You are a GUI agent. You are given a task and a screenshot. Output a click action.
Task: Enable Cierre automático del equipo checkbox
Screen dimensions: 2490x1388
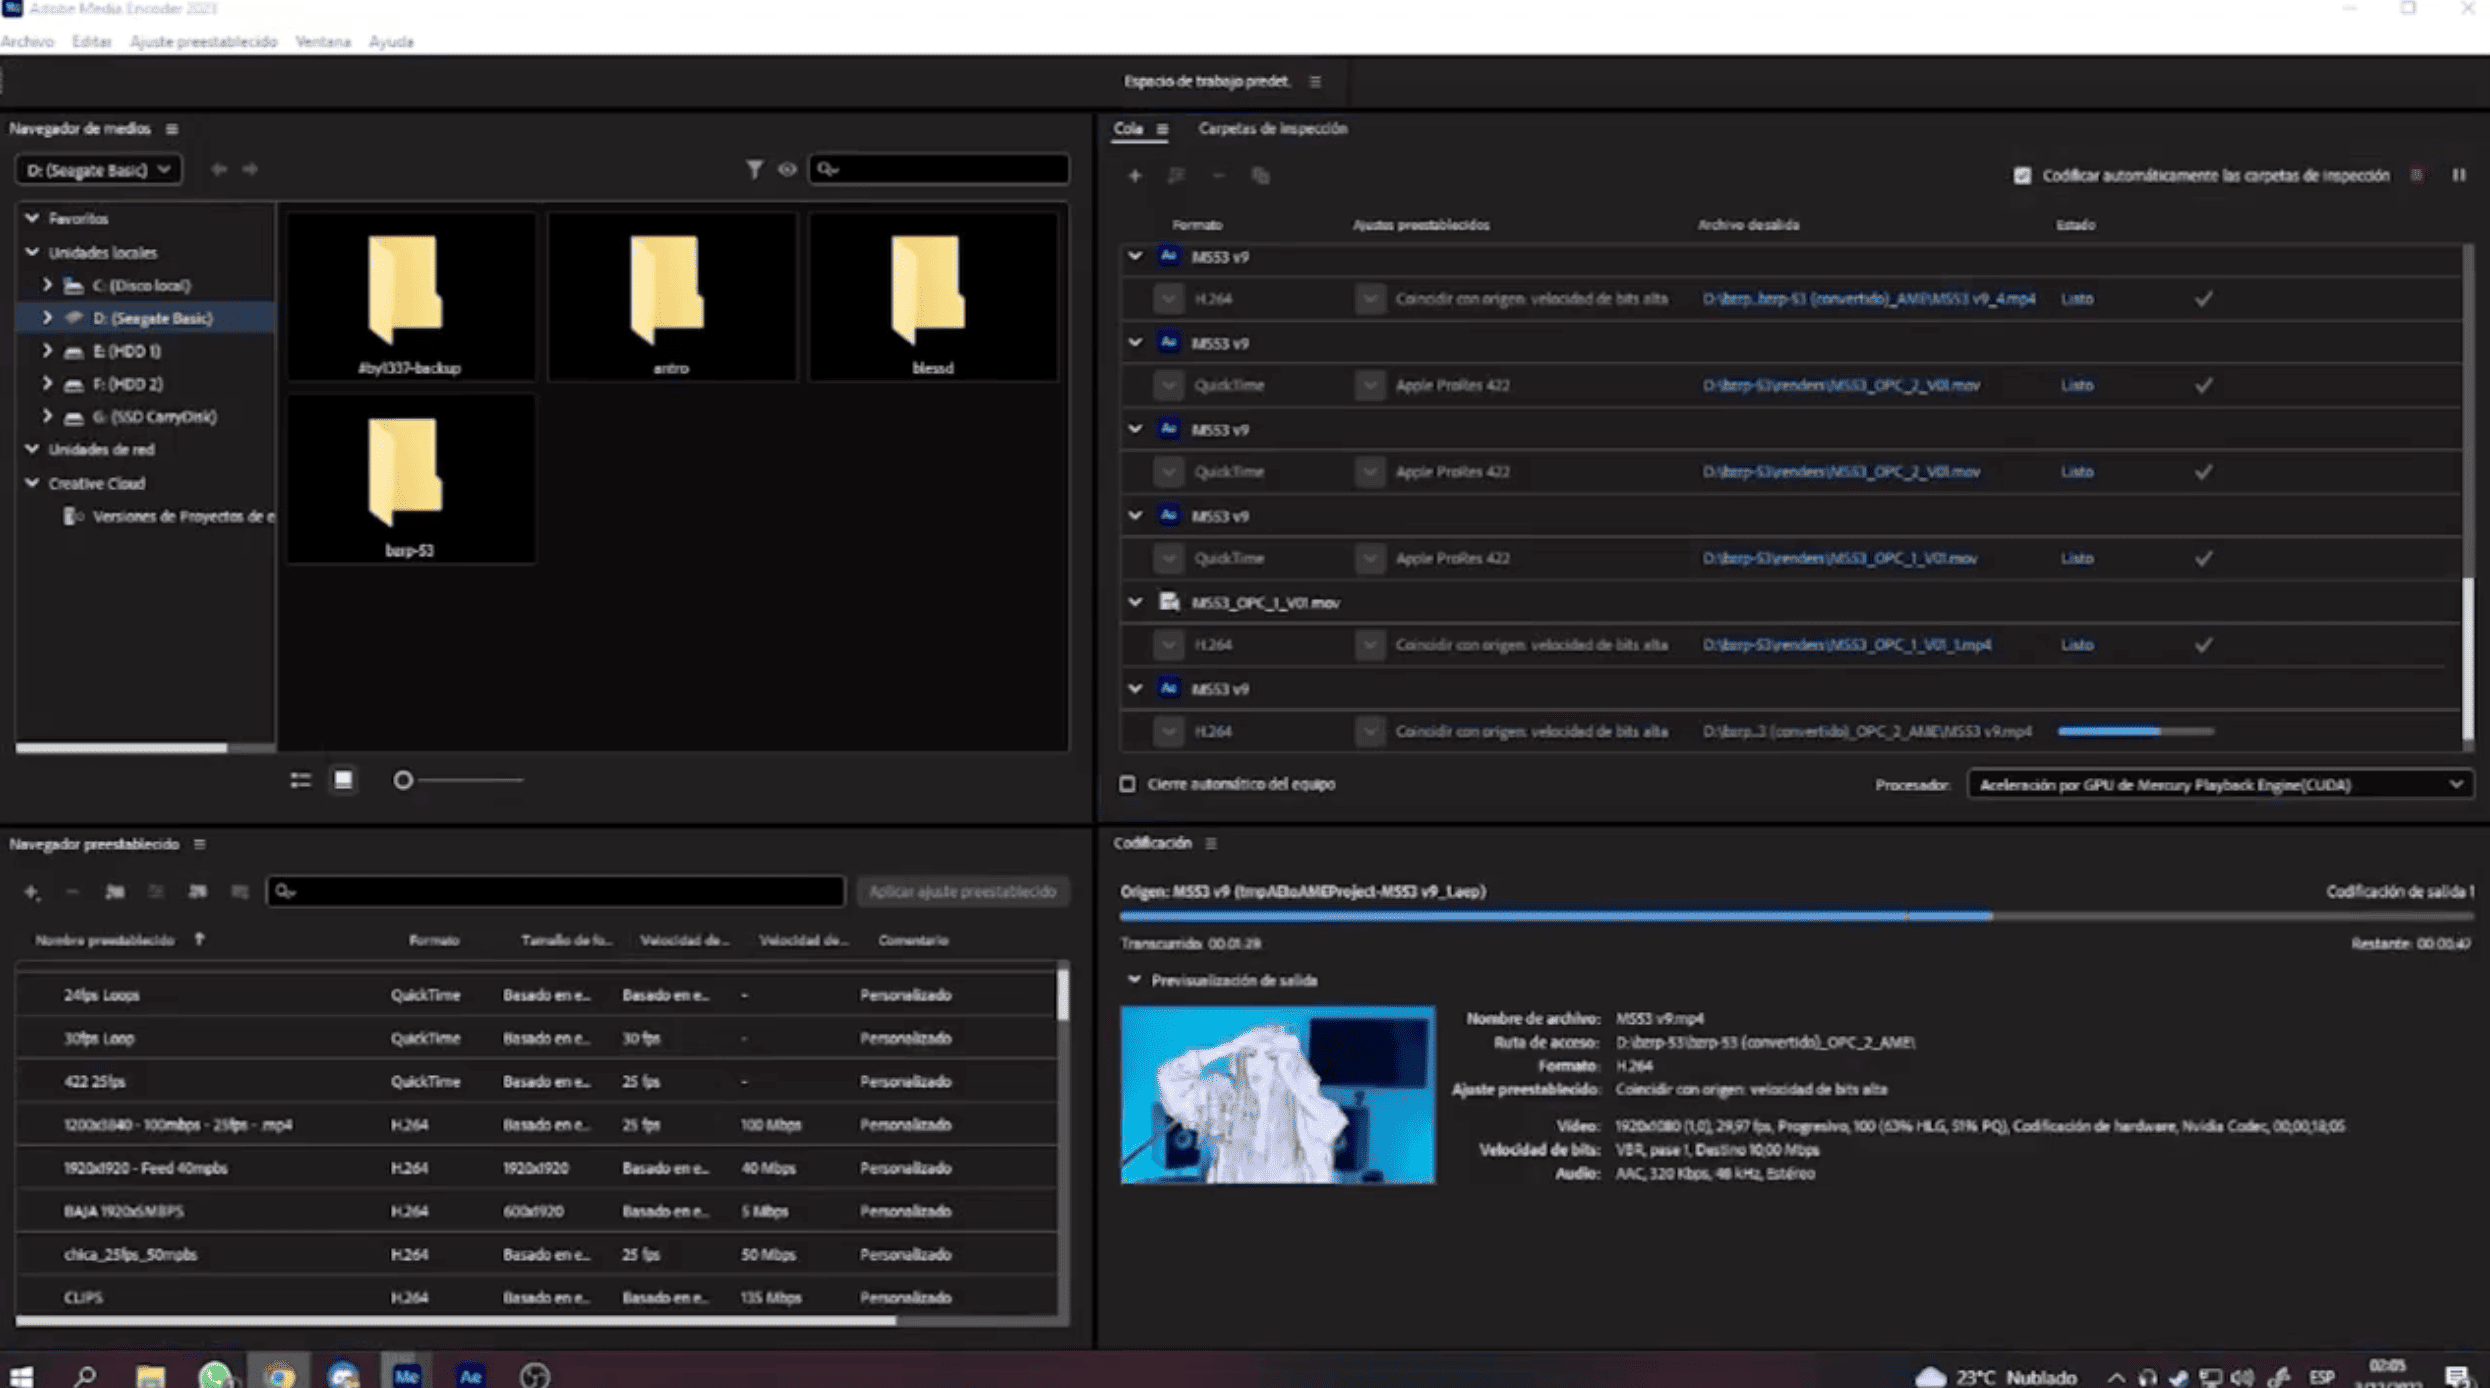click(1127, 784)
